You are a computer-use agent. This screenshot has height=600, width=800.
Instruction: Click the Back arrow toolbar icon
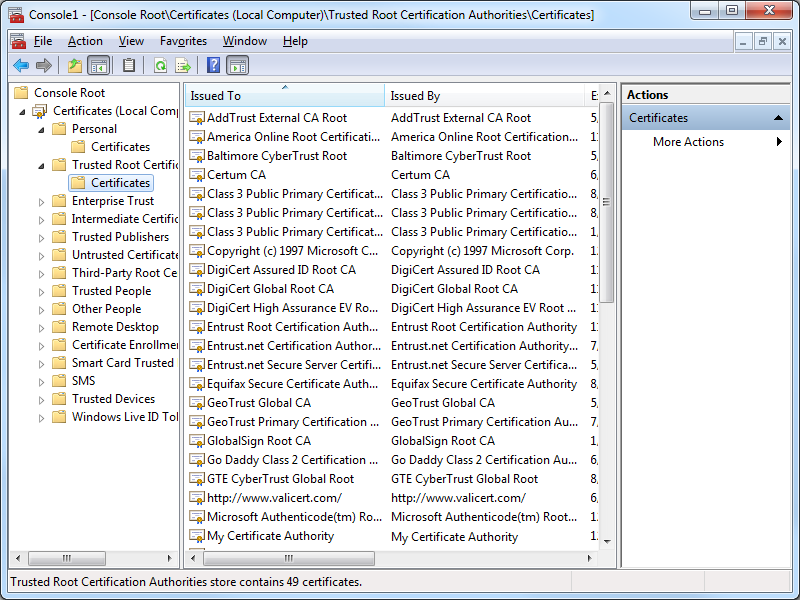click(x=20, y=66)
